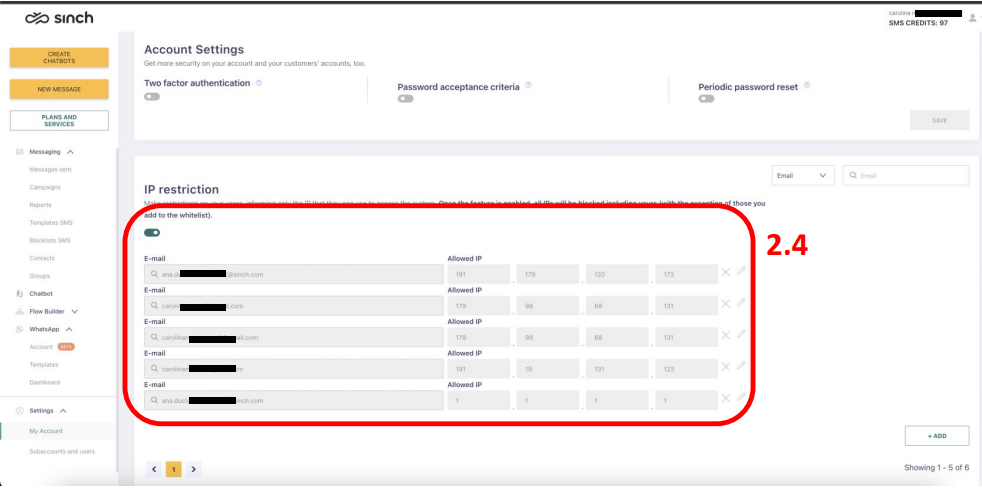This screenshot has height=489, width=982.
Task: Expand the Flow Builder section
Action: pyautogui.click(x=74, y=311)
